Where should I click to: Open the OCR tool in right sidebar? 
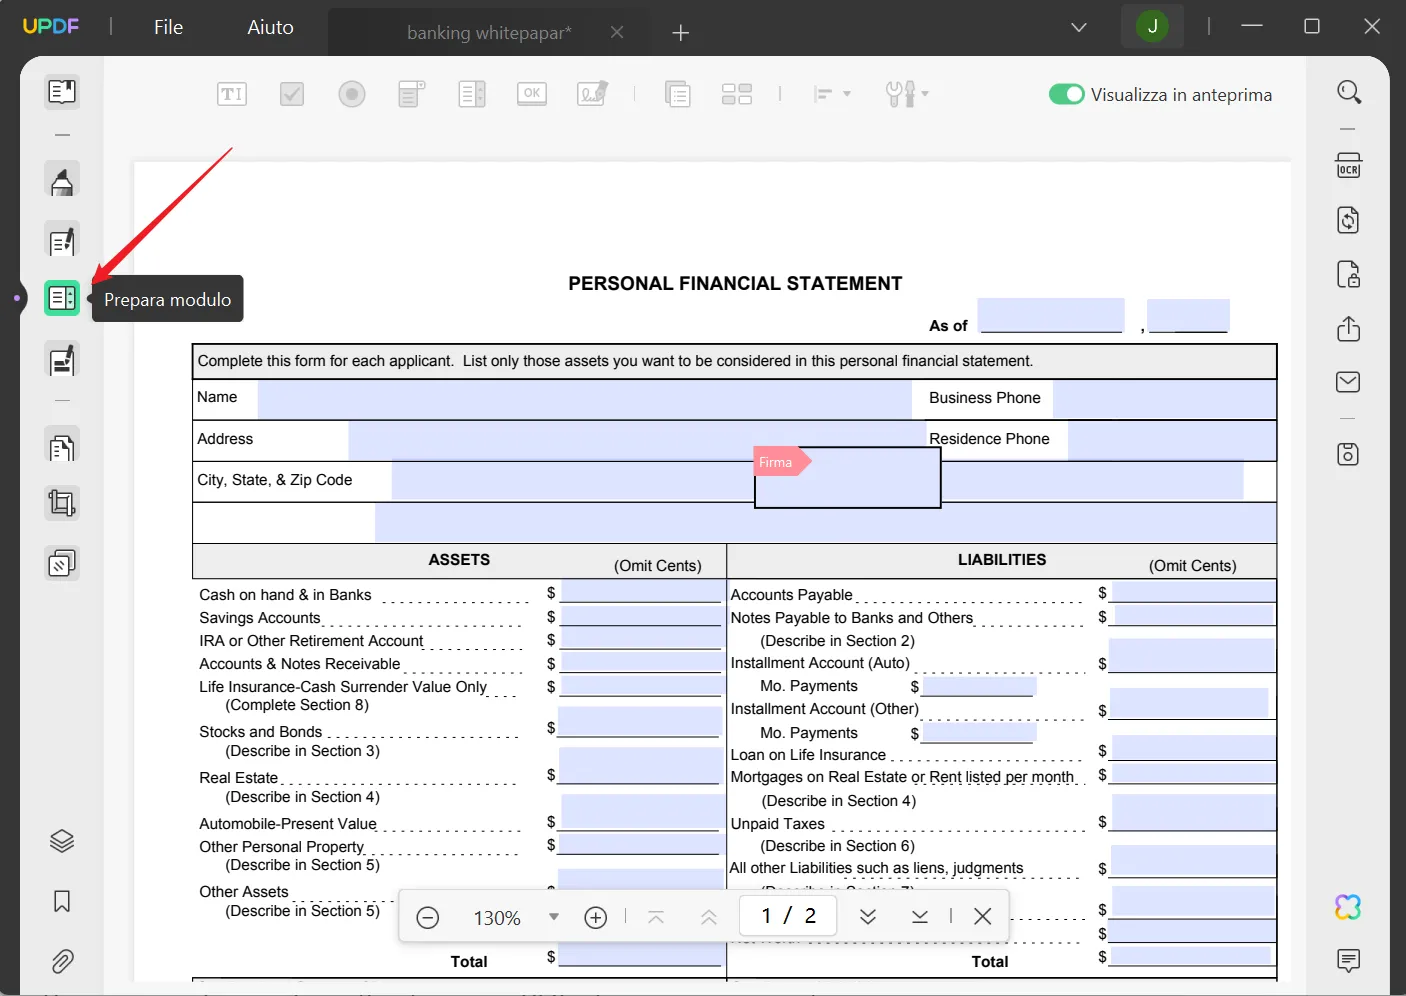coord(1348,166)
